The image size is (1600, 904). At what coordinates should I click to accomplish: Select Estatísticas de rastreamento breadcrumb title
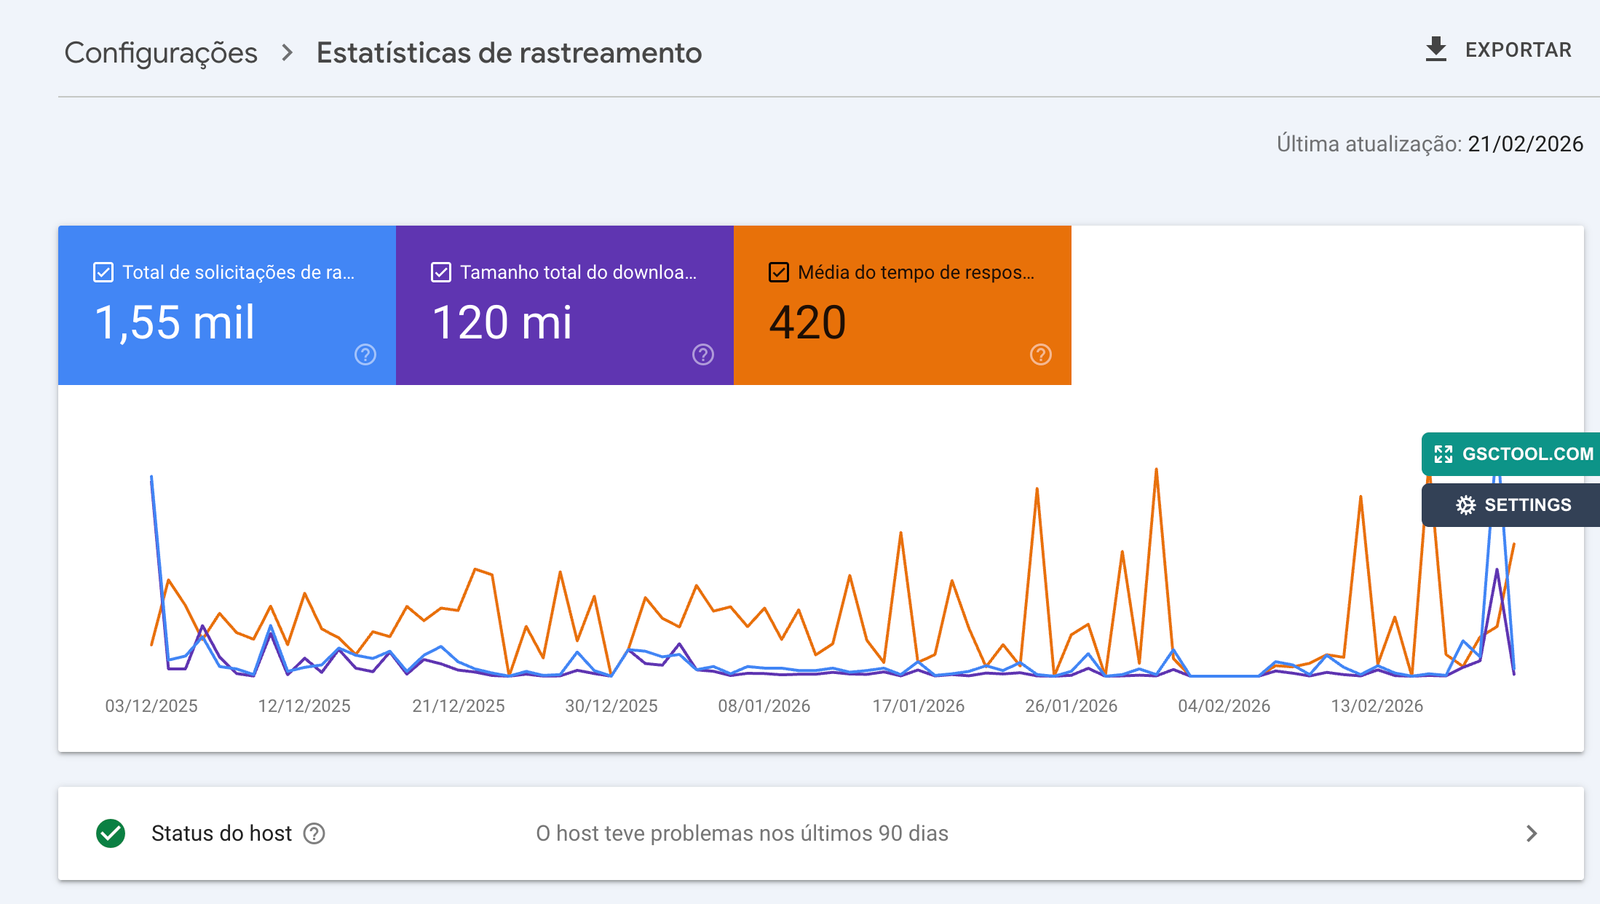click(x=509, y=52)
